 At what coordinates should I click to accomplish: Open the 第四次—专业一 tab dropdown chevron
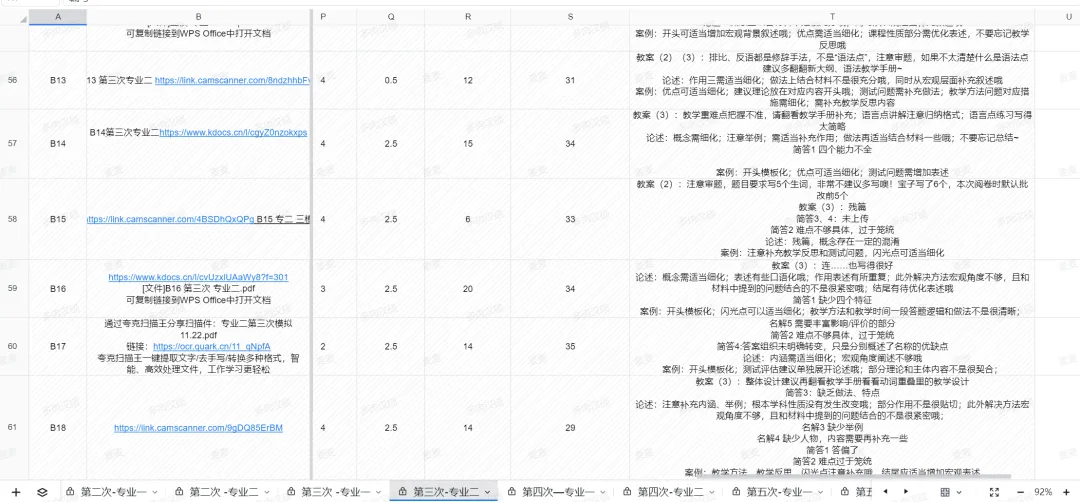pos(602,492)
